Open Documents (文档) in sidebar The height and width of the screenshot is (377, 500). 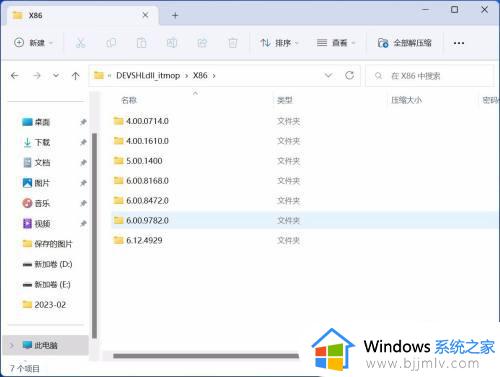click(x=36, y=163)
